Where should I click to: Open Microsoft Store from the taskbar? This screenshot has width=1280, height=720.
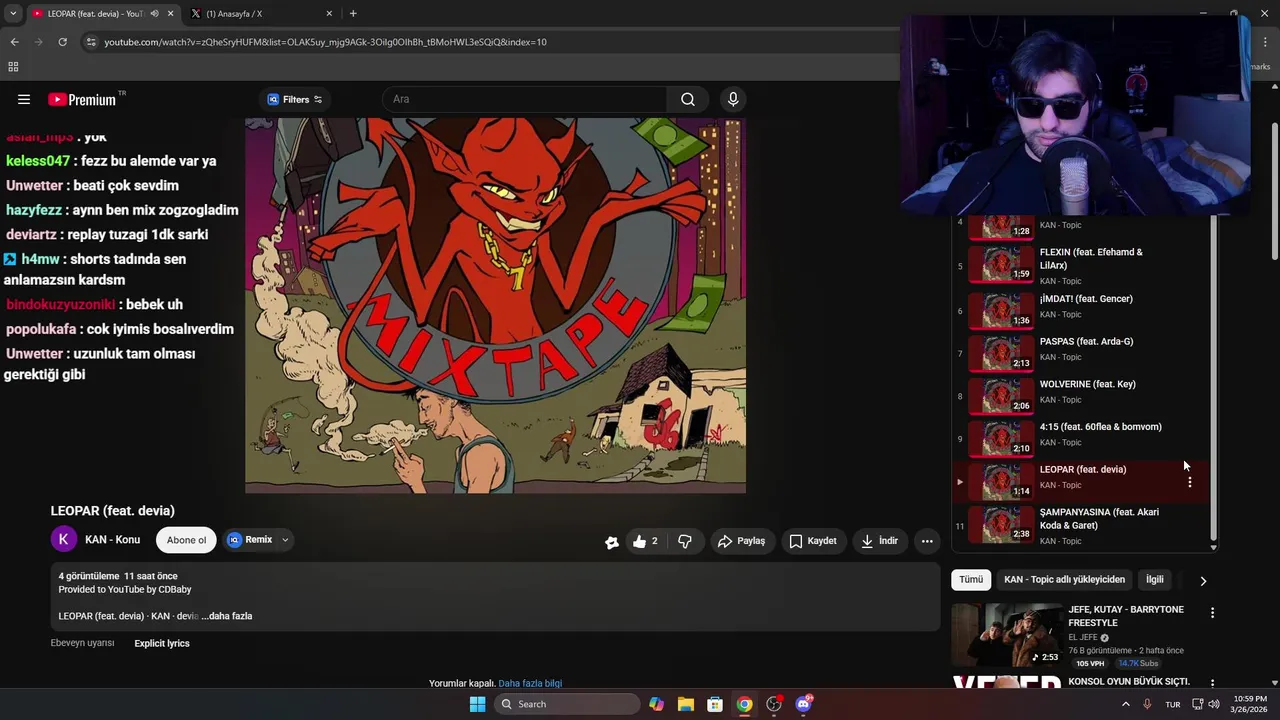click(x=715, y=704)
